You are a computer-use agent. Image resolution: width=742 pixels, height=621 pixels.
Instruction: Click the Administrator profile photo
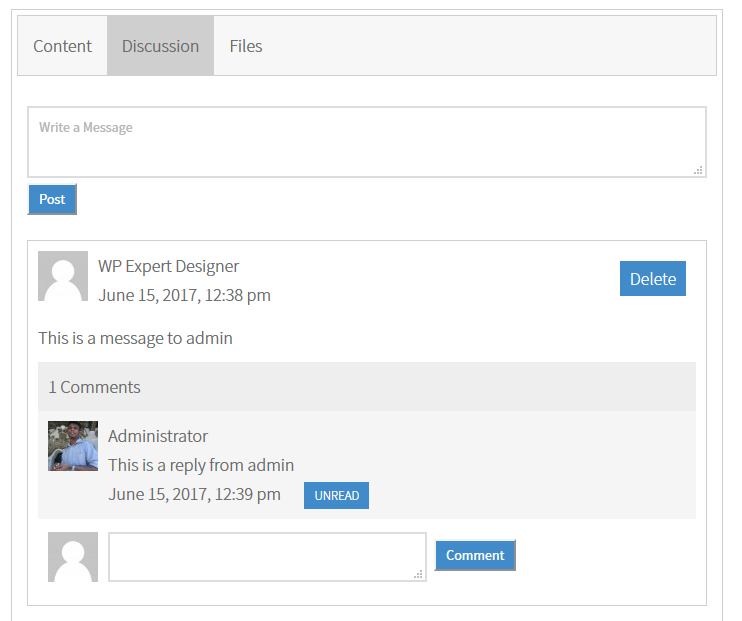(x=73, y=446)
